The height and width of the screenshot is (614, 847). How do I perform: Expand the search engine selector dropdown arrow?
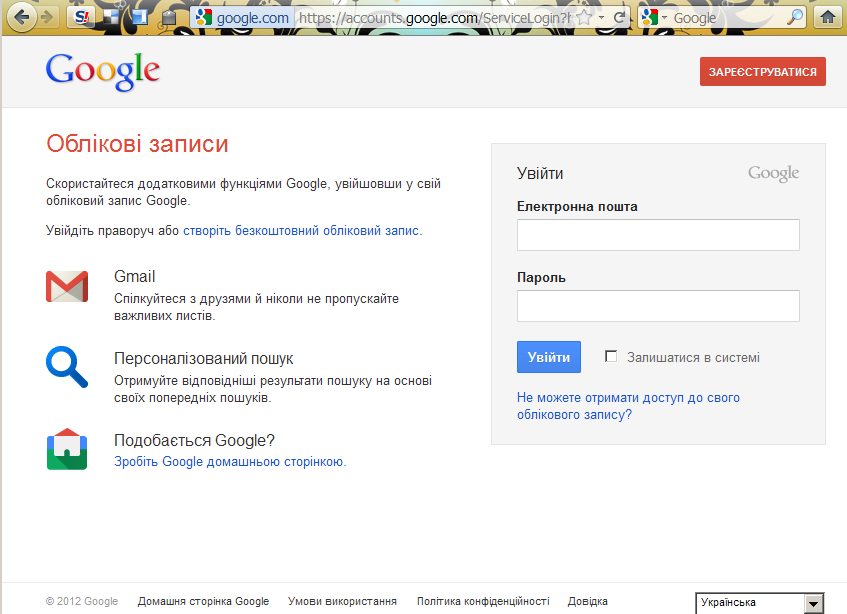(664, 18)
